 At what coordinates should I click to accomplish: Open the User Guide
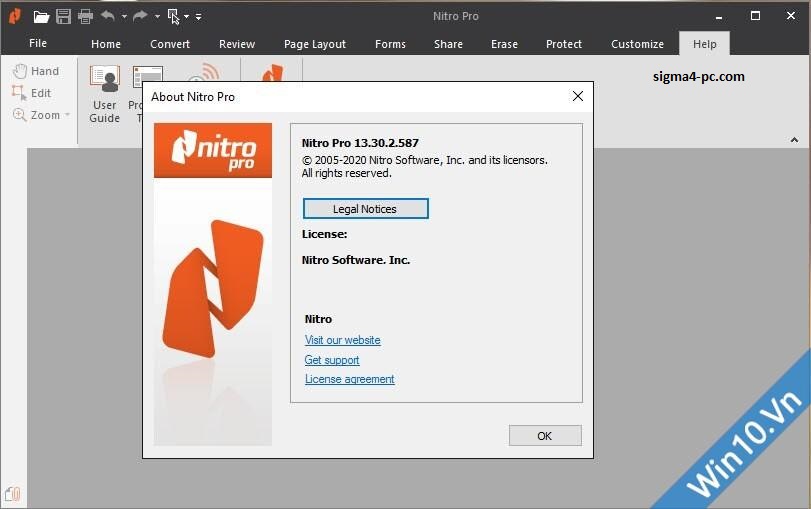[104, 94]
